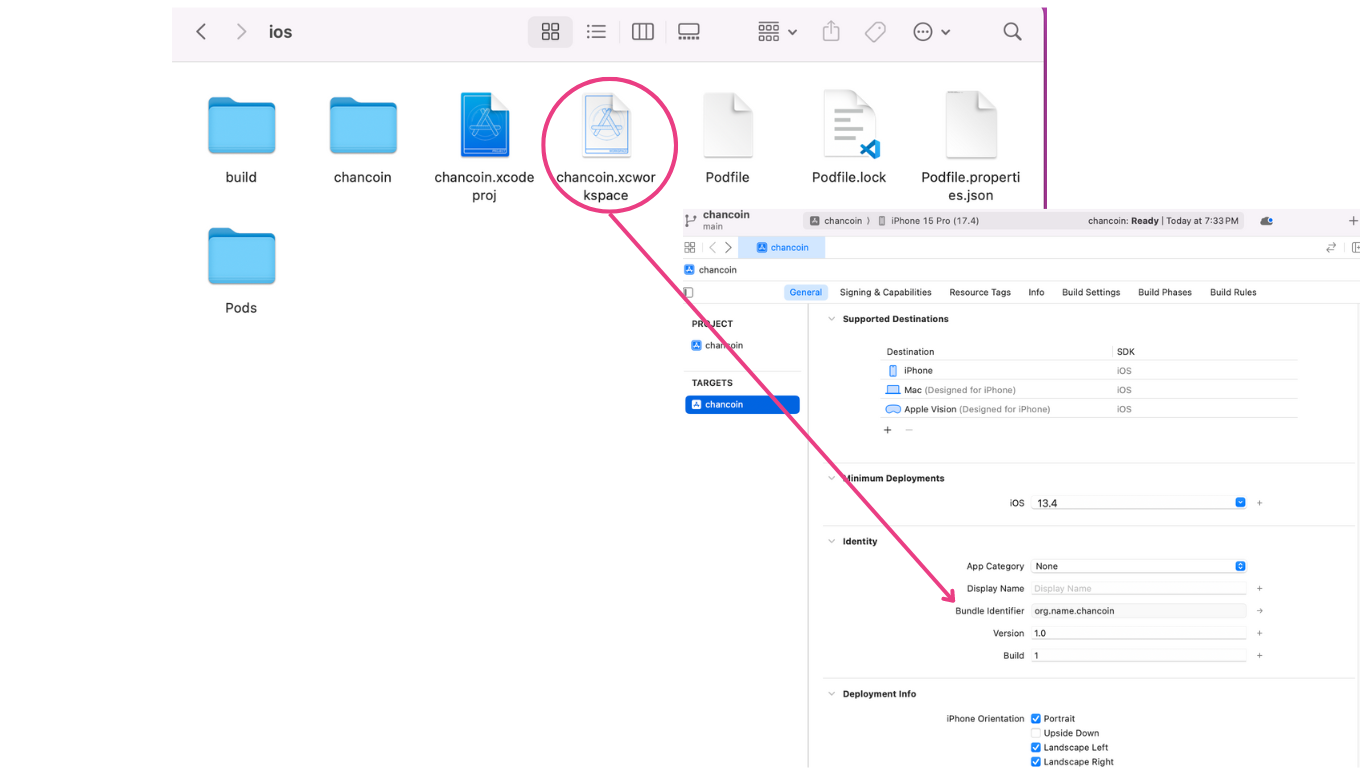
Task: Open Signing & Capabilities tab
Action: click(x=885, y=292)
